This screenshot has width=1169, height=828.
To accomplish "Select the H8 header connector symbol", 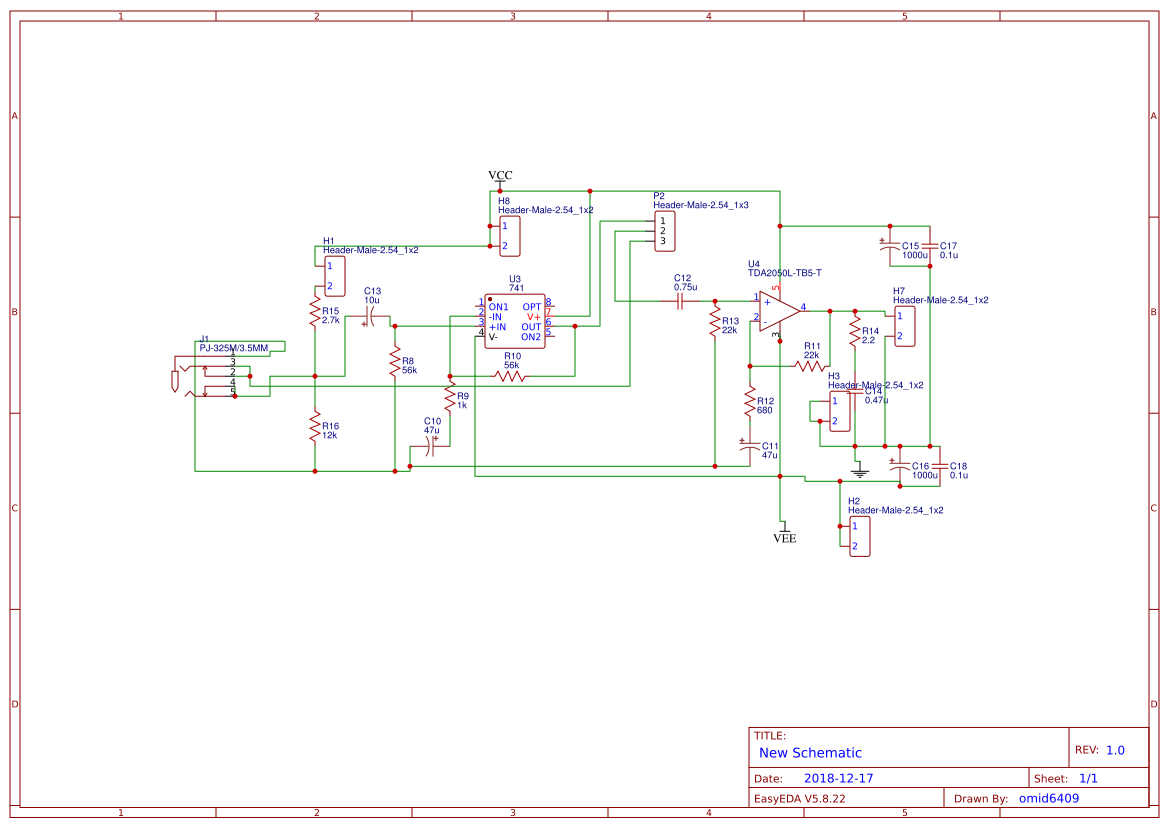I will [510, 234].
